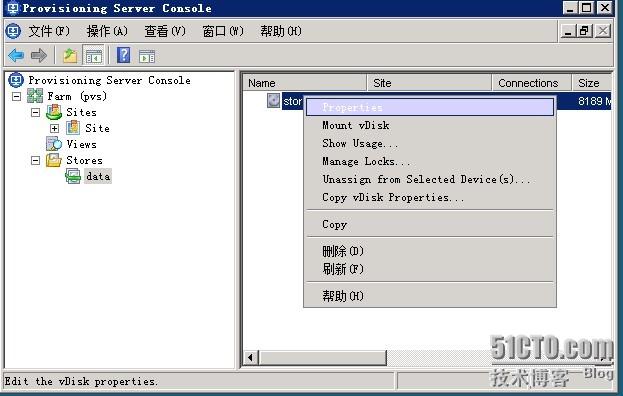Click the Name column header
Image resolution: width=623 pixels, height=396 pixels.
pos(304,83)
